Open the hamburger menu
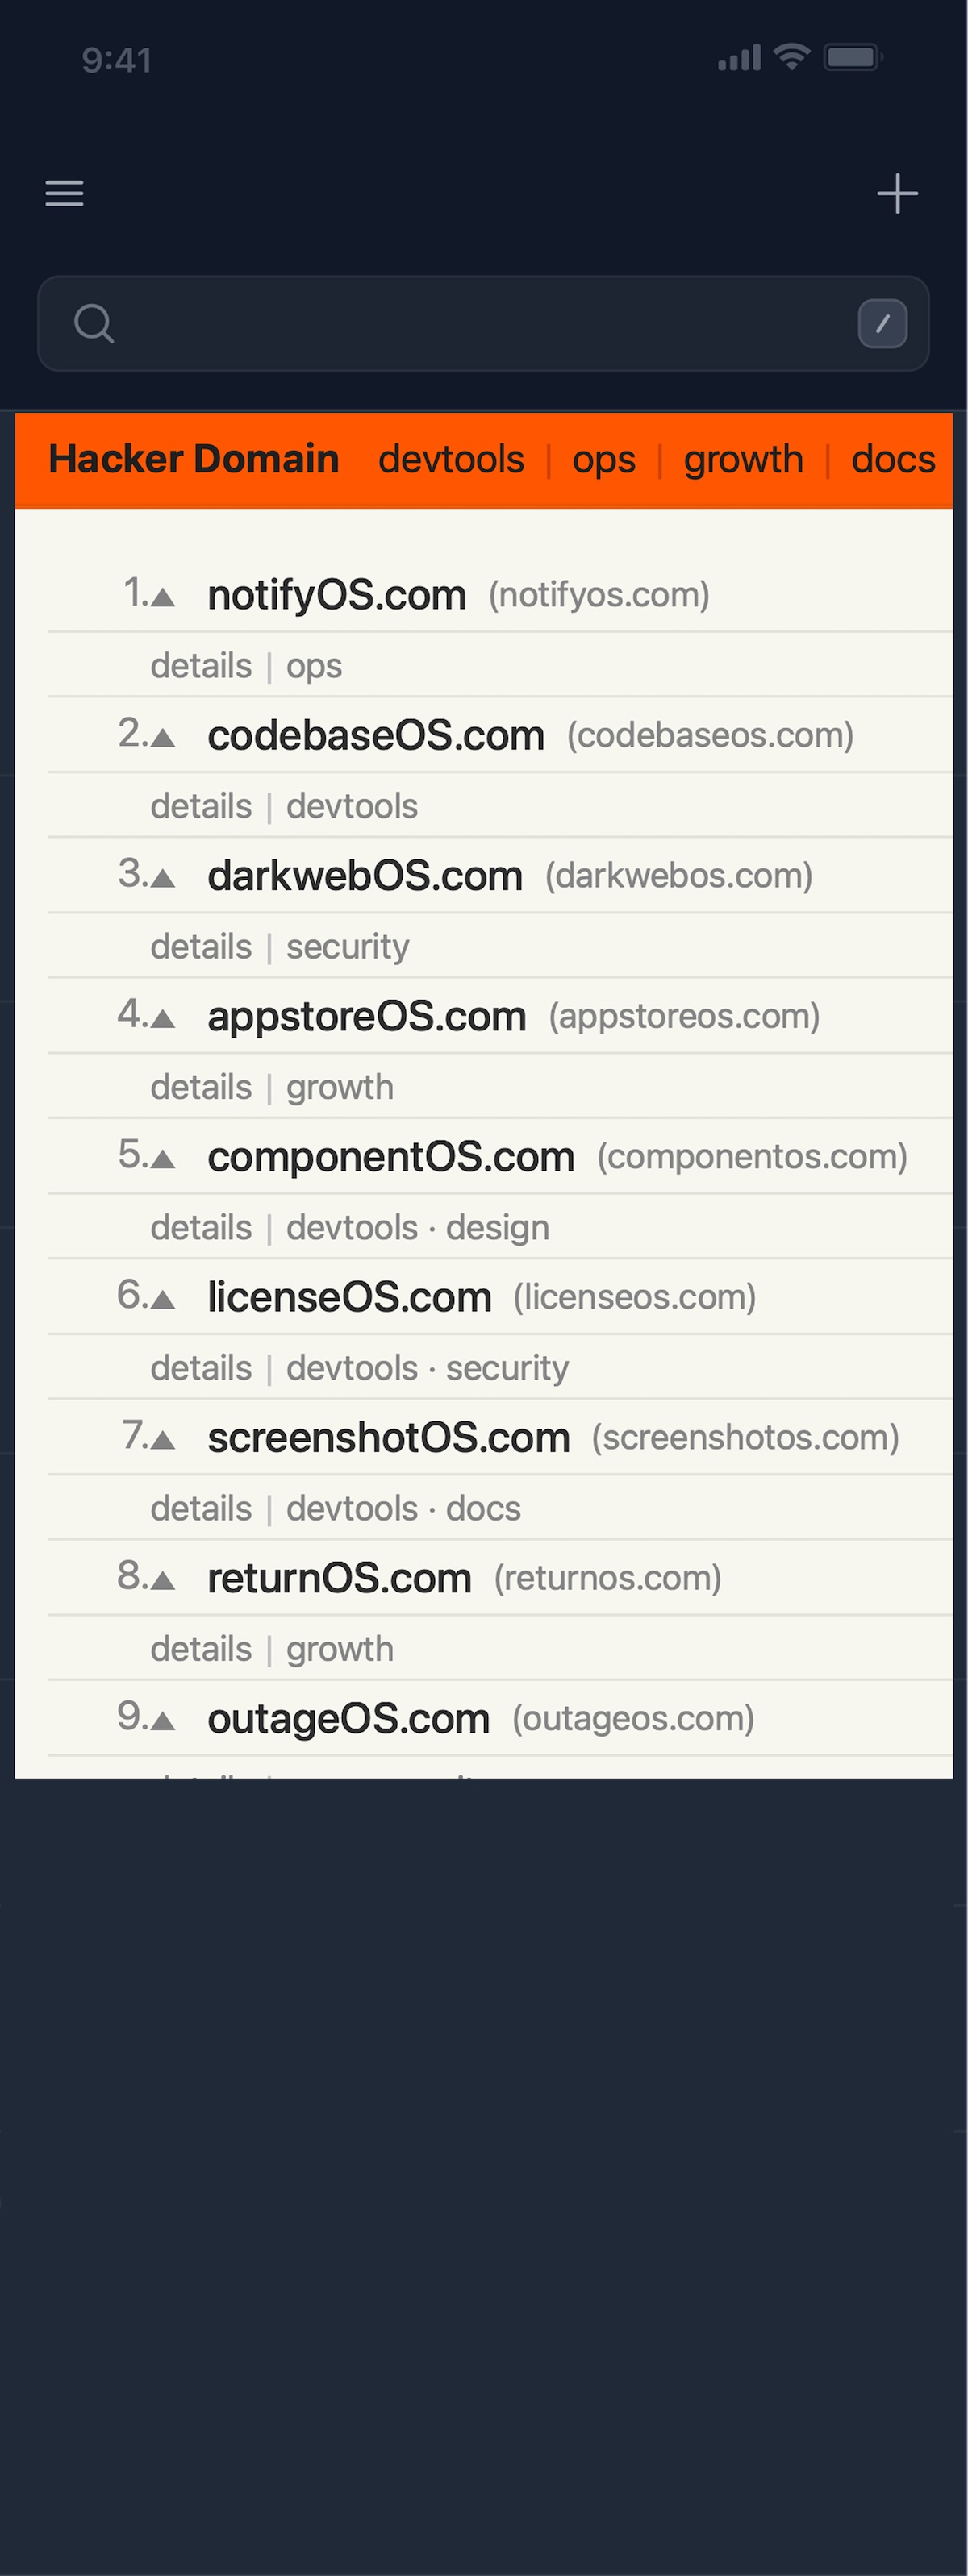The width and height of the screenshot is (968, 2576). click(x=64, y=193)
